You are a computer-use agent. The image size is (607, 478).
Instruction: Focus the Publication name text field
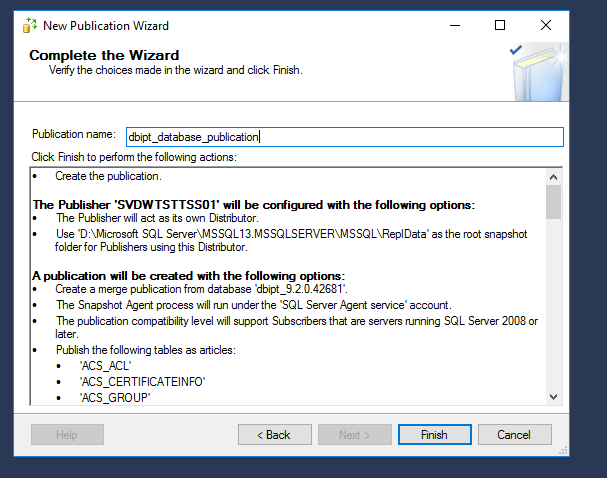[345, 137]
